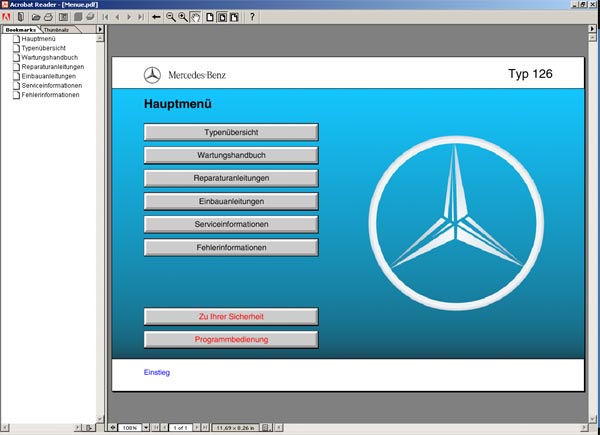The width and height of the screenshot is (600, 435).
Task: Go to first page toolbar arrow
Action: pyautogui.click(x=106, y=17)
